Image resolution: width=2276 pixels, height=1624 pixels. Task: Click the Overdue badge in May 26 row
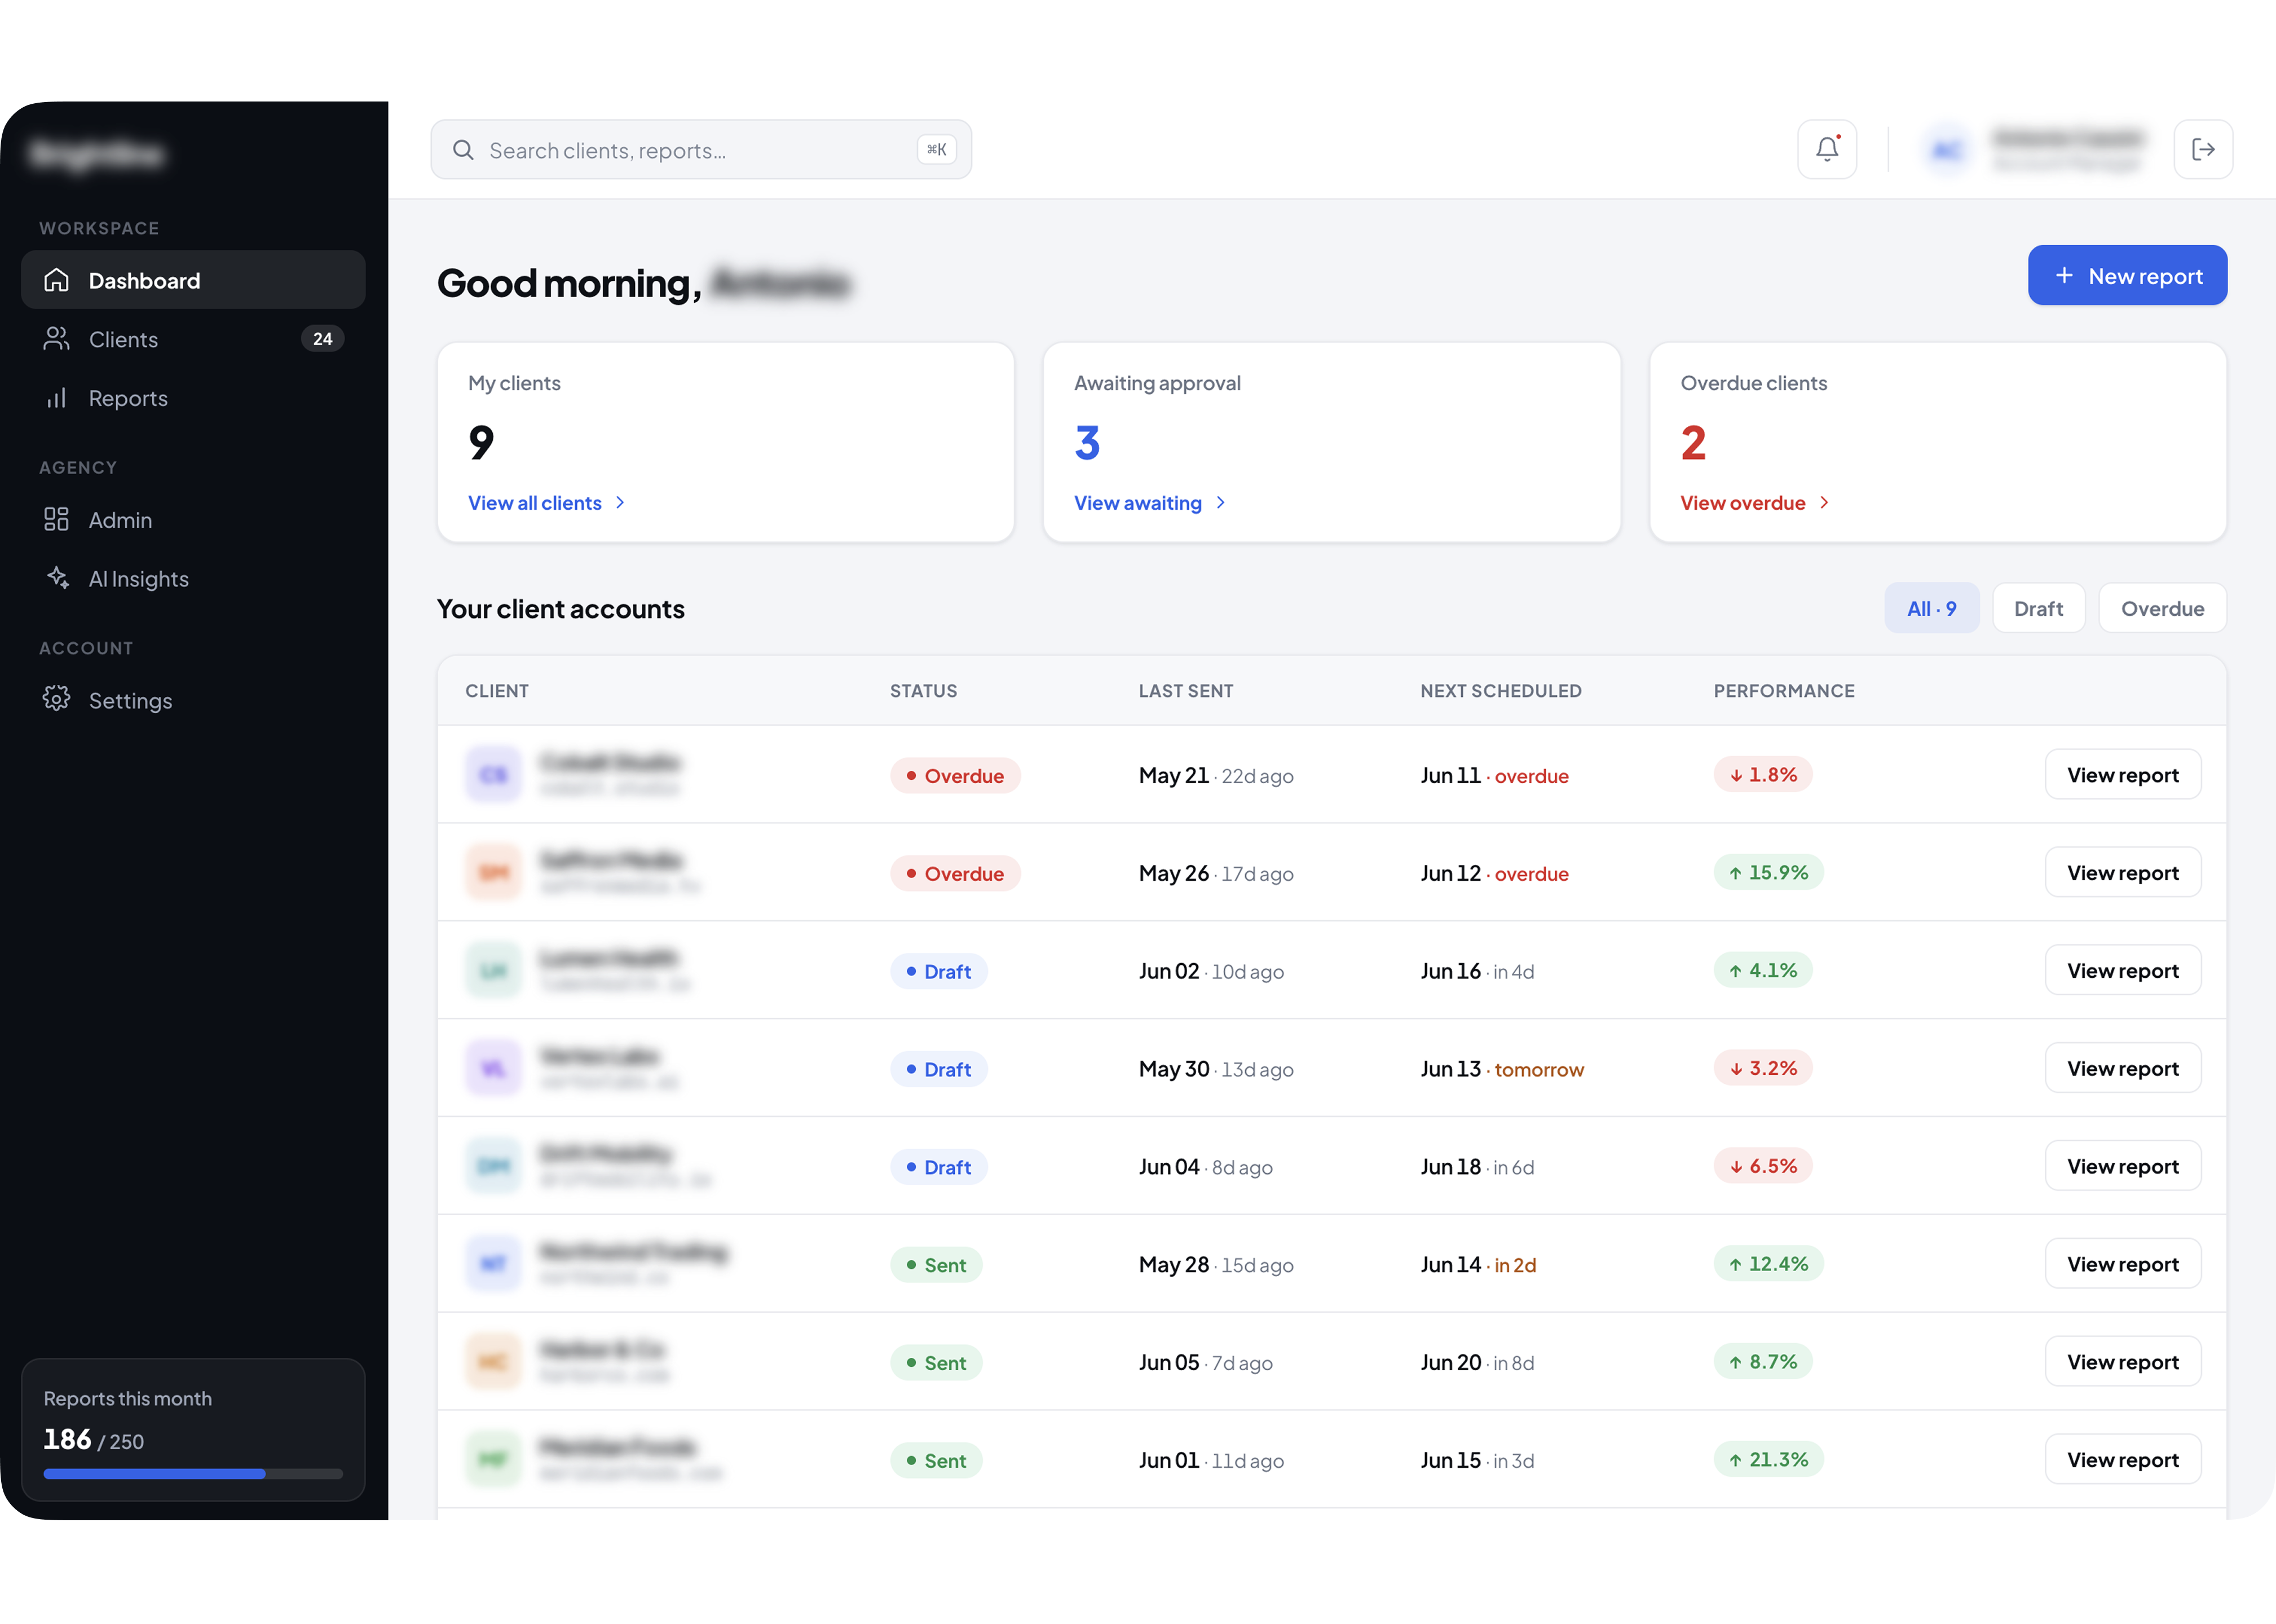pos(955,874)
